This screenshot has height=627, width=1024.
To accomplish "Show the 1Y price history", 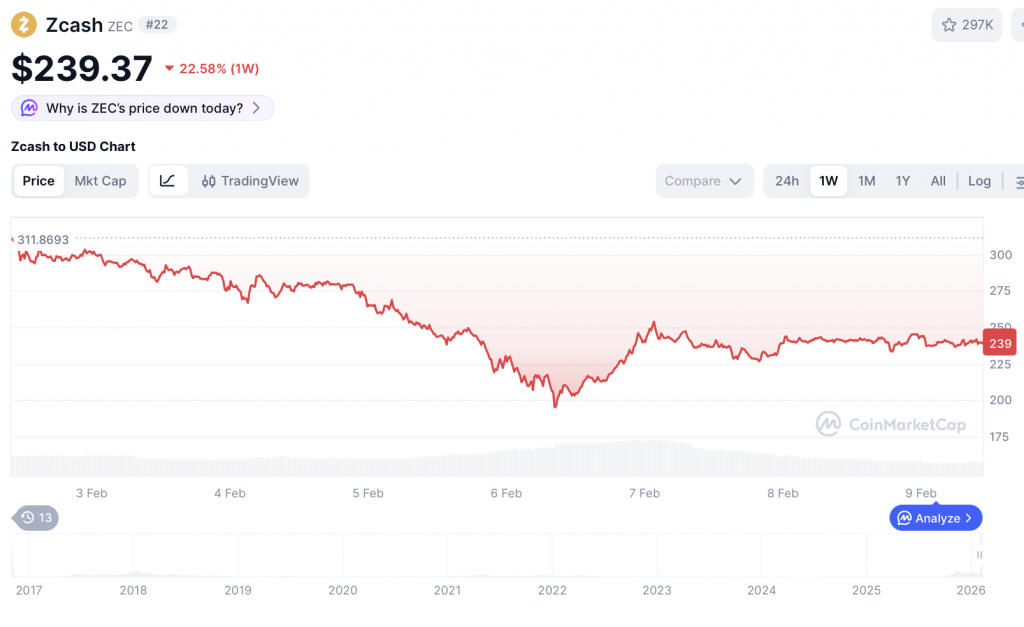I will click(x=903, y=181).
